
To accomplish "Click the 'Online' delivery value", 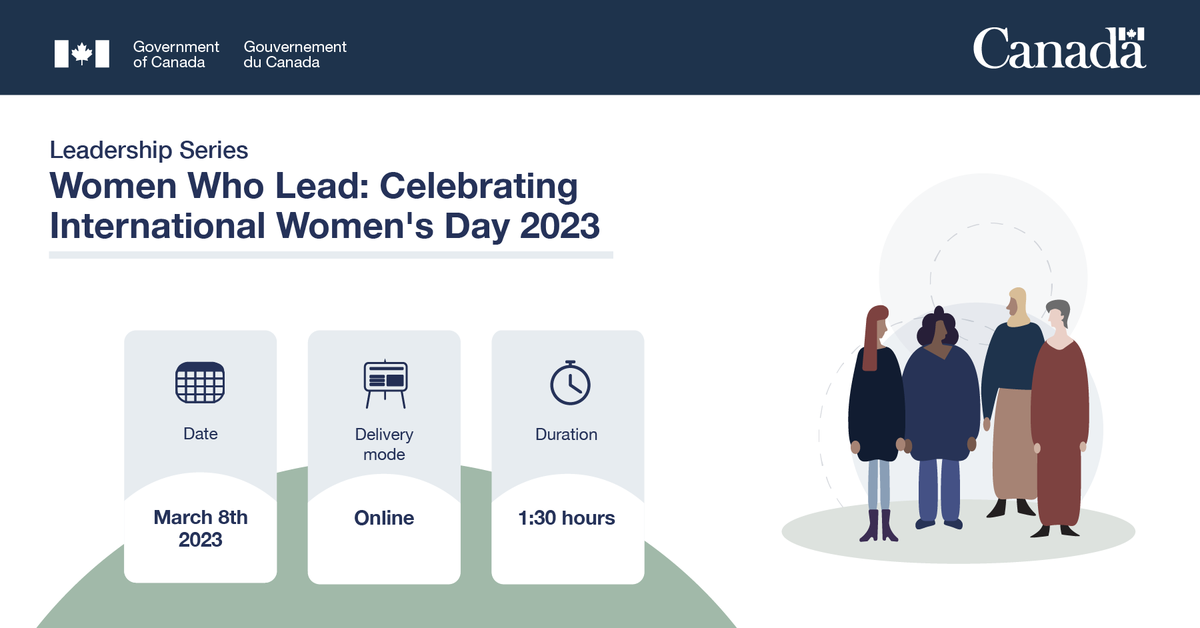I will pyautogui.click(x=384, y=518).
